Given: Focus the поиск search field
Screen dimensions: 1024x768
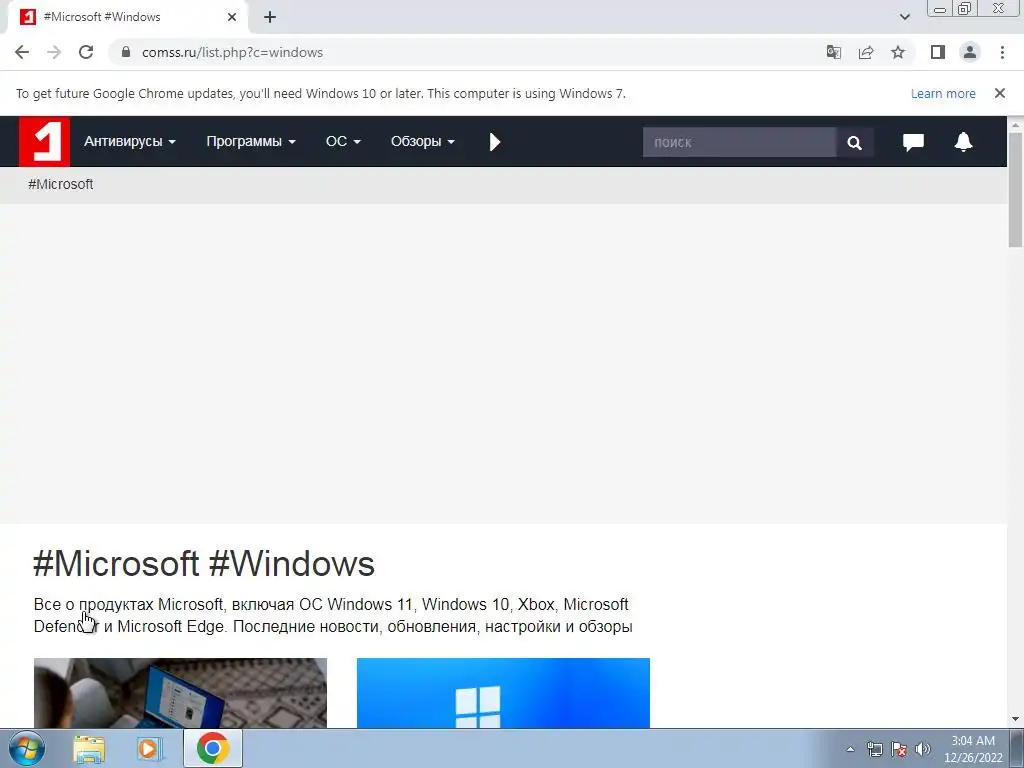Looking at the screenshot, I should 739,142.
